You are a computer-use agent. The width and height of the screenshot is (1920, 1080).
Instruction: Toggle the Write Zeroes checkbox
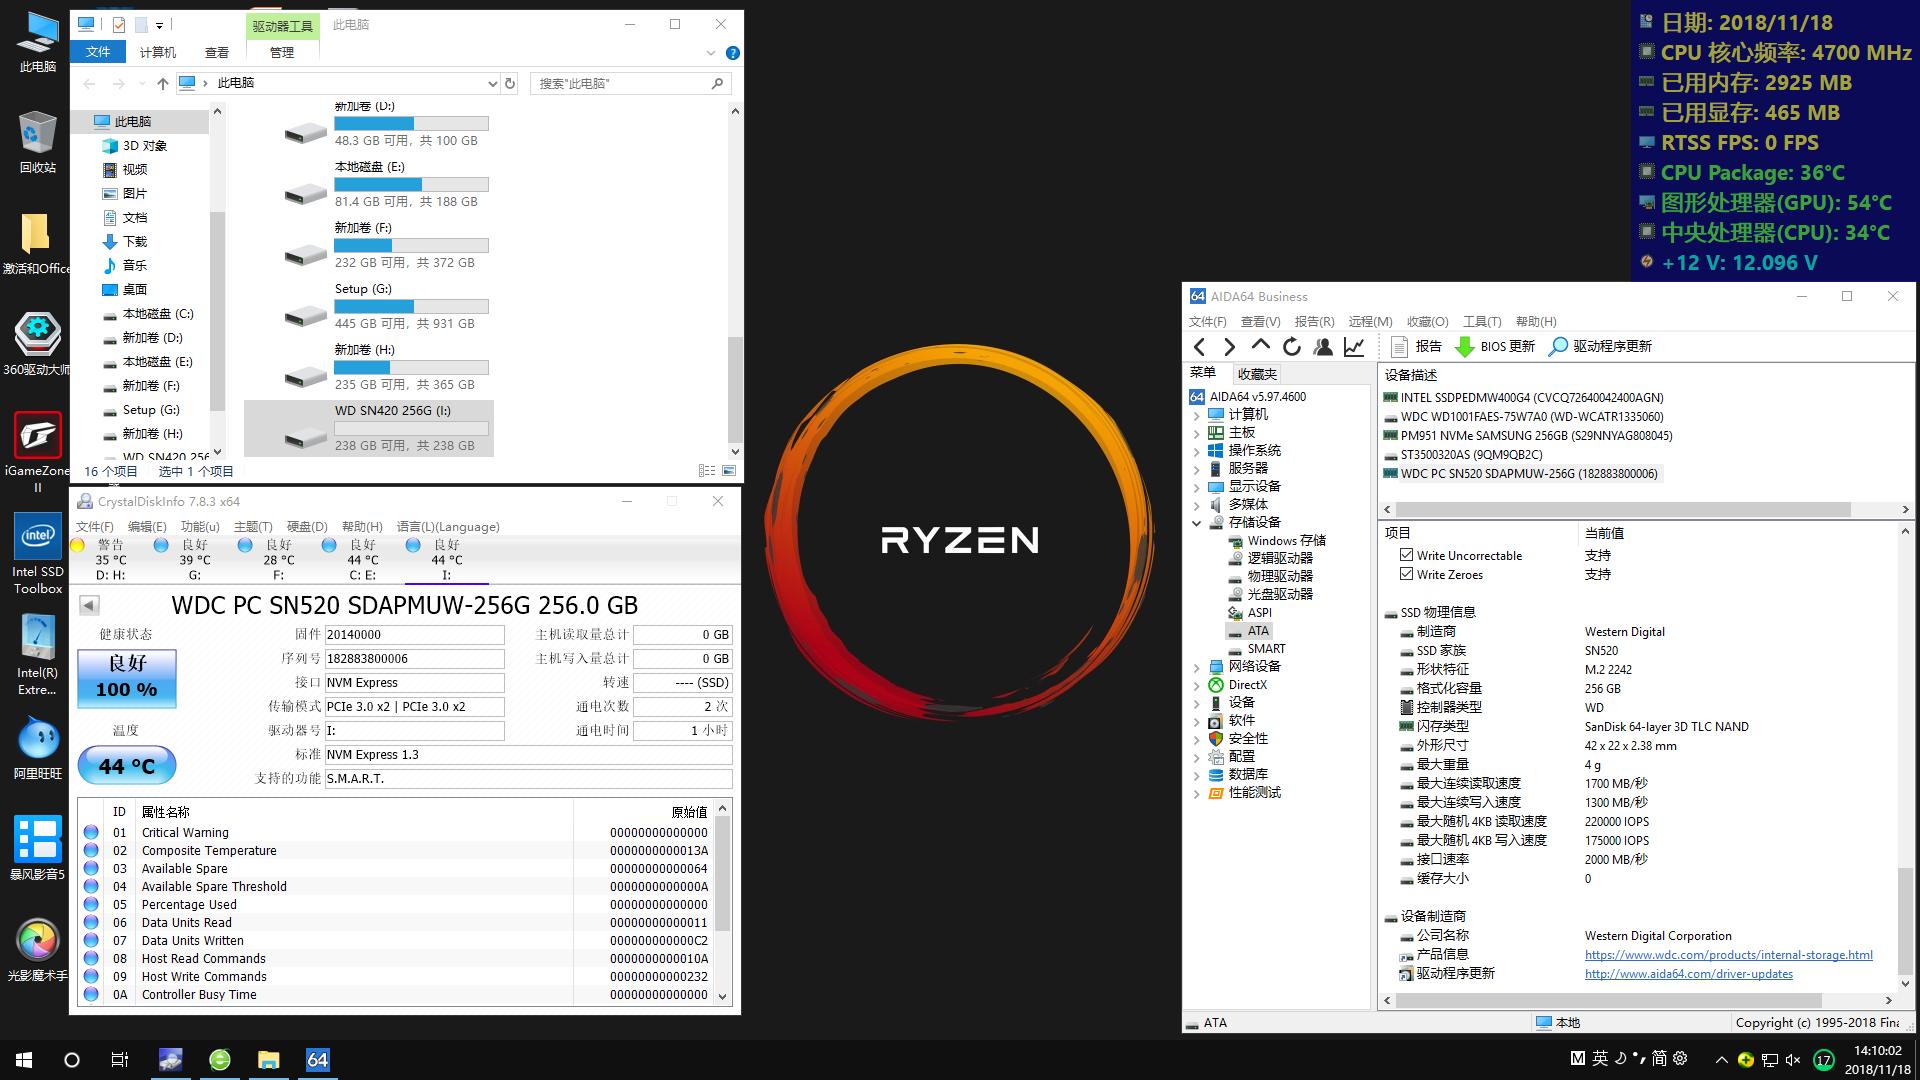(1406, 574)
